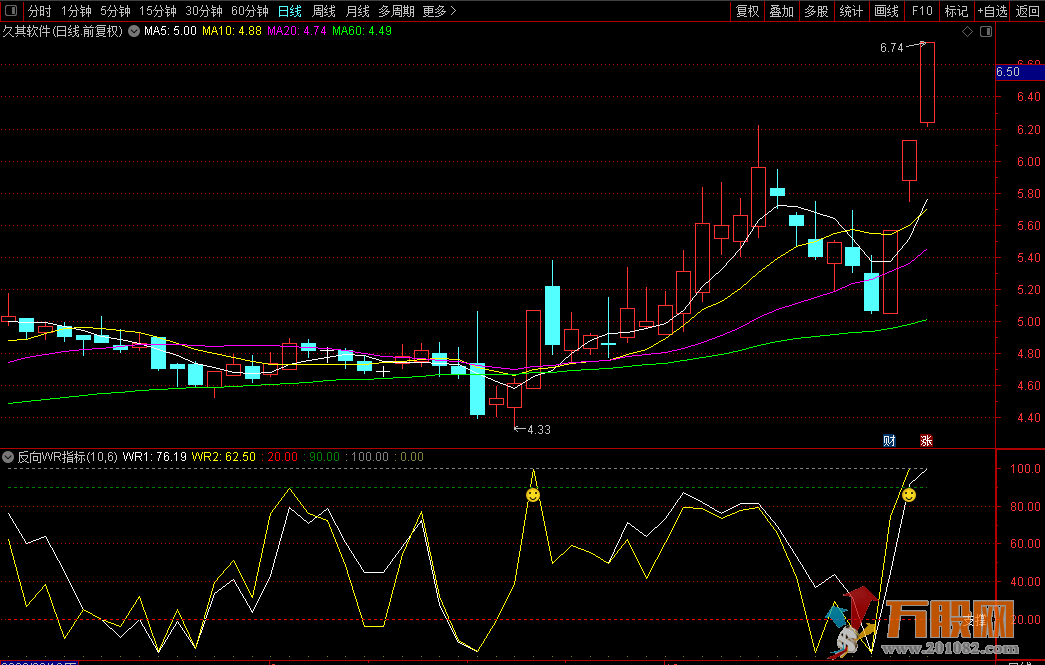Expand main chart indicator dropdown arrow

pyautogui.click(x=134, y=31)
